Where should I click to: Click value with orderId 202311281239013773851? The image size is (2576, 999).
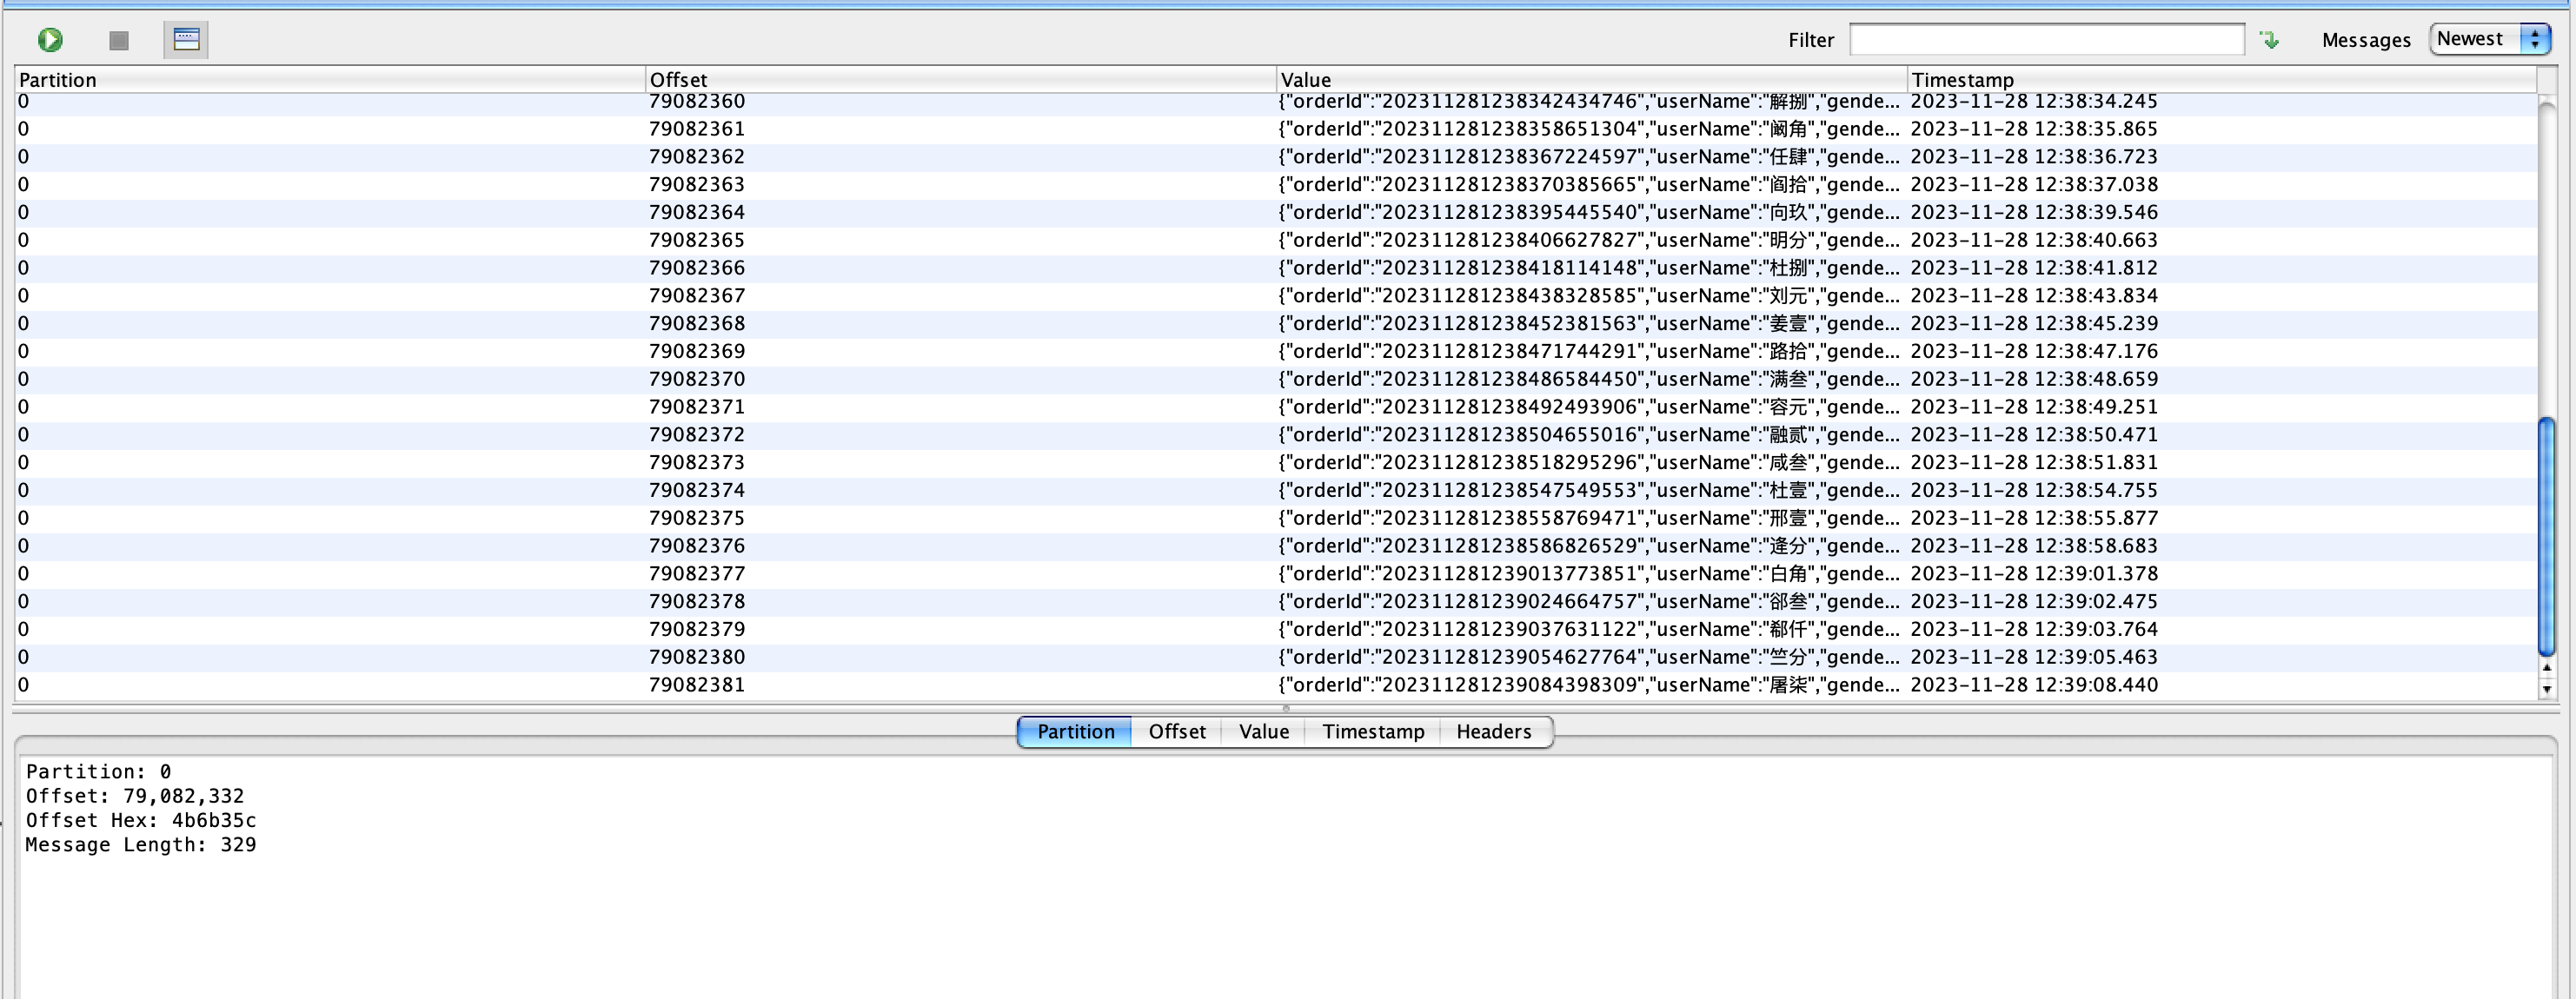click(x=1589, y=574)
